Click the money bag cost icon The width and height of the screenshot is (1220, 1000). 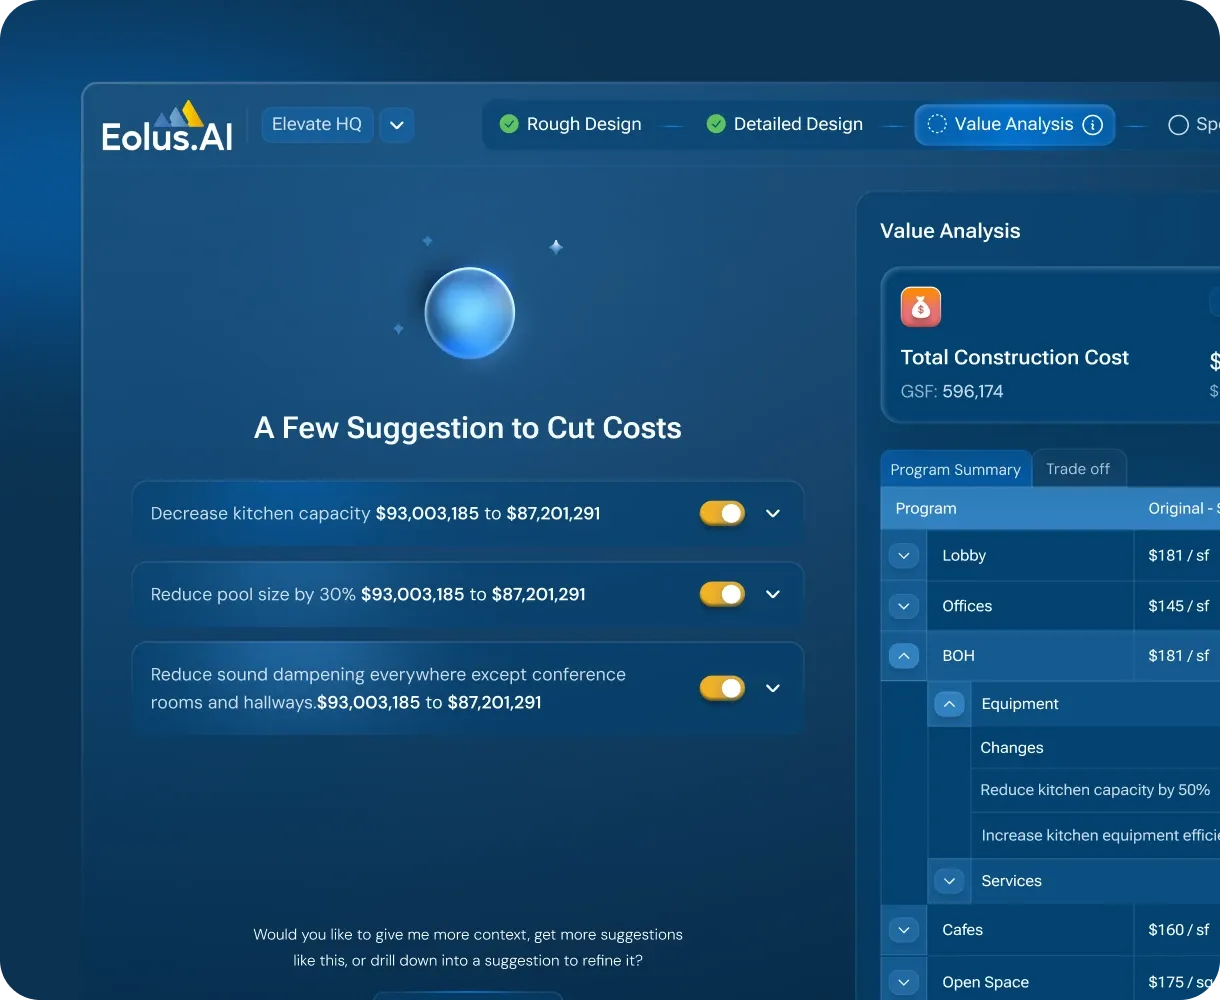pyautogui.click(x=921, y=307)
